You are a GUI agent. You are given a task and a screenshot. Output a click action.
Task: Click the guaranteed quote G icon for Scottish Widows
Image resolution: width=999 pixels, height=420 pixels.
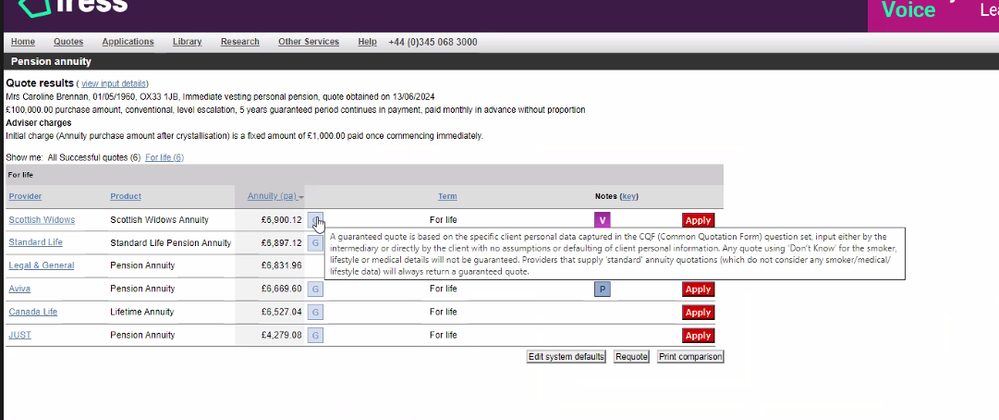tap(315, 220)
